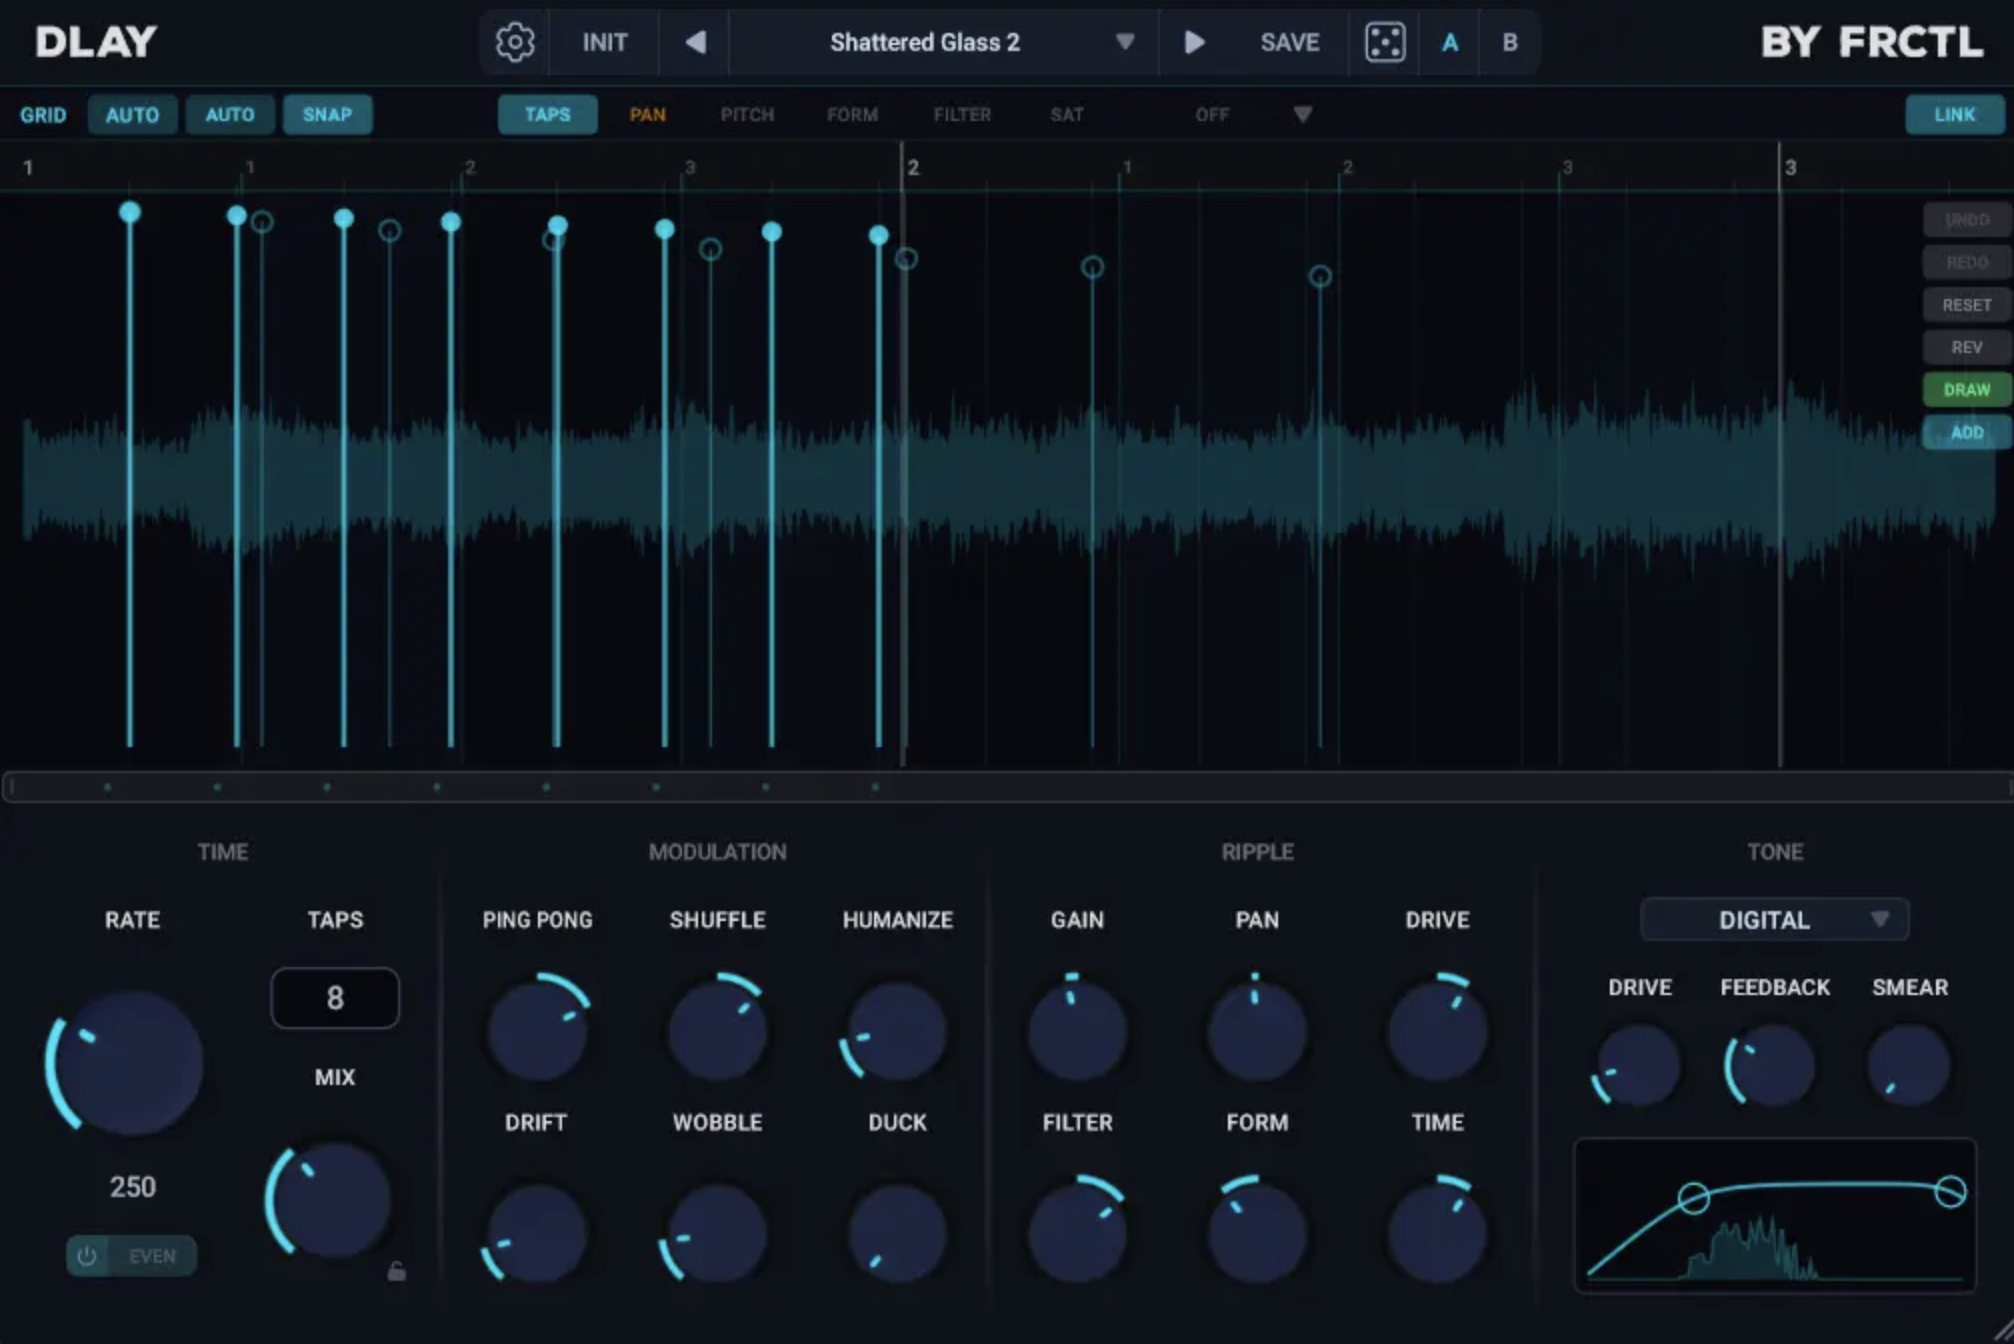
Task: Click the HUMANIZE knob
Action: tap(897, 1030)
